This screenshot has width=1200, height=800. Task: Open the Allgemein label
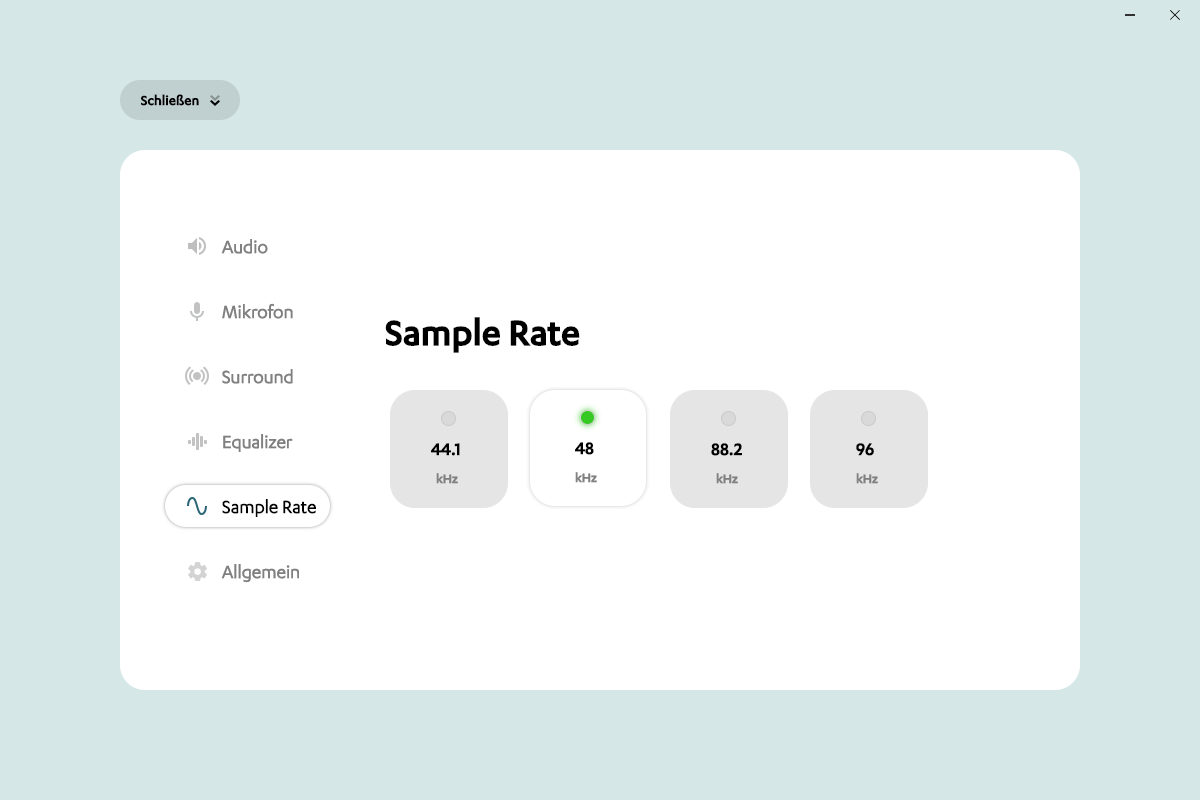260,572
